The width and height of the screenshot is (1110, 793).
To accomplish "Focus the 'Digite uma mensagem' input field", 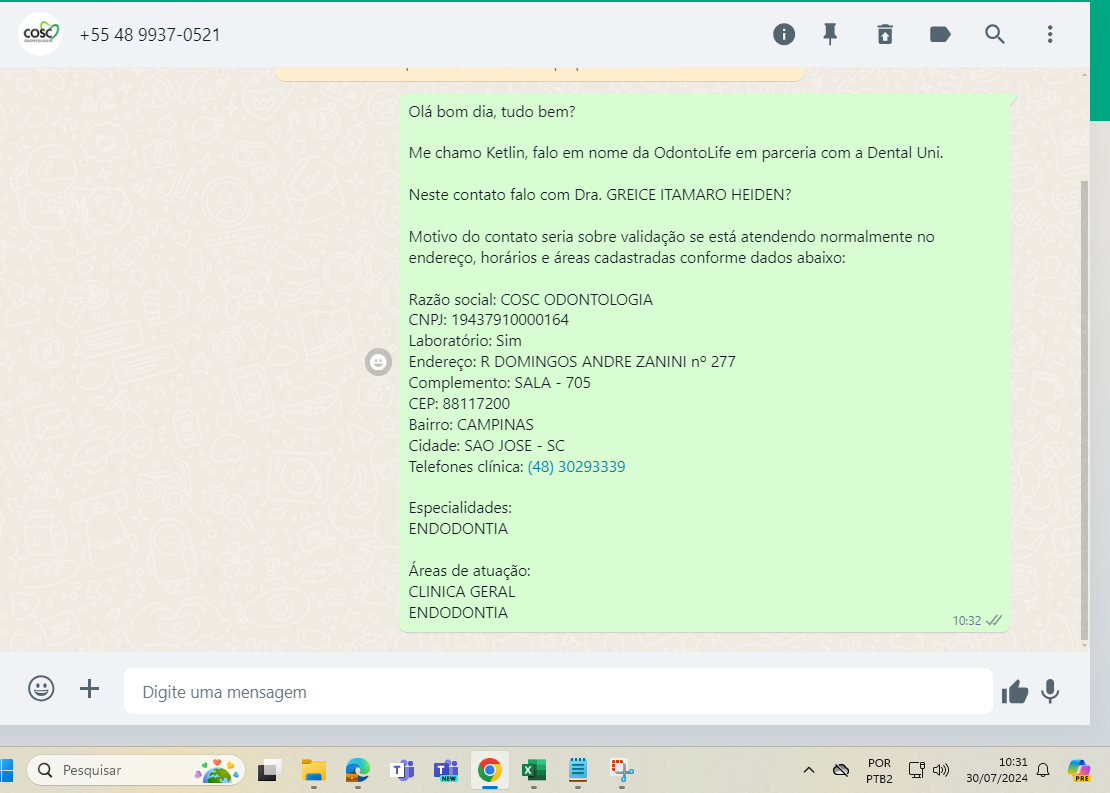I will coord(558,692).
